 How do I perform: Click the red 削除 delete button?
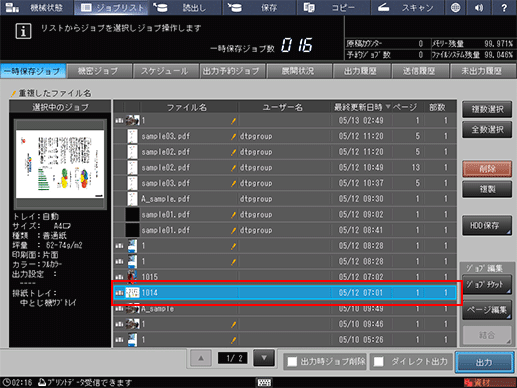[487, 169]
